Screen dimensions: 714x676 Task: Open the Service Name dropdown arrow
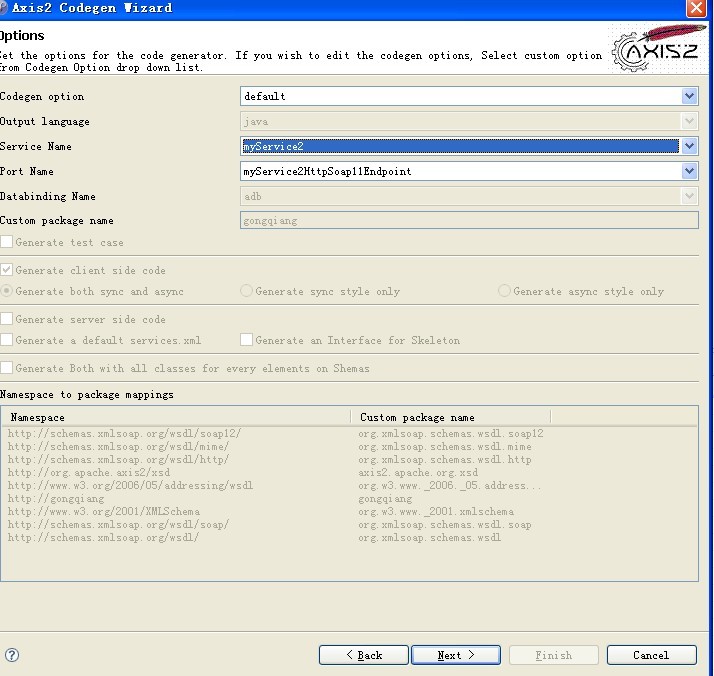pos(689,146)
